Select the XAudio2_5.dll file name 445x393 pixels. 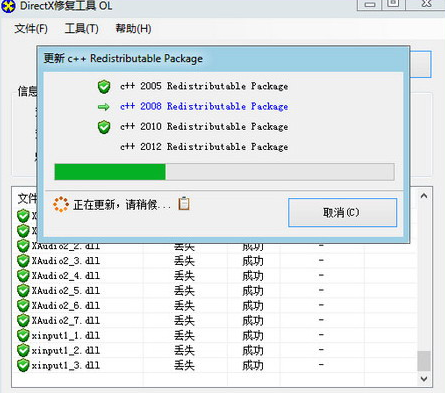(66, 291)
